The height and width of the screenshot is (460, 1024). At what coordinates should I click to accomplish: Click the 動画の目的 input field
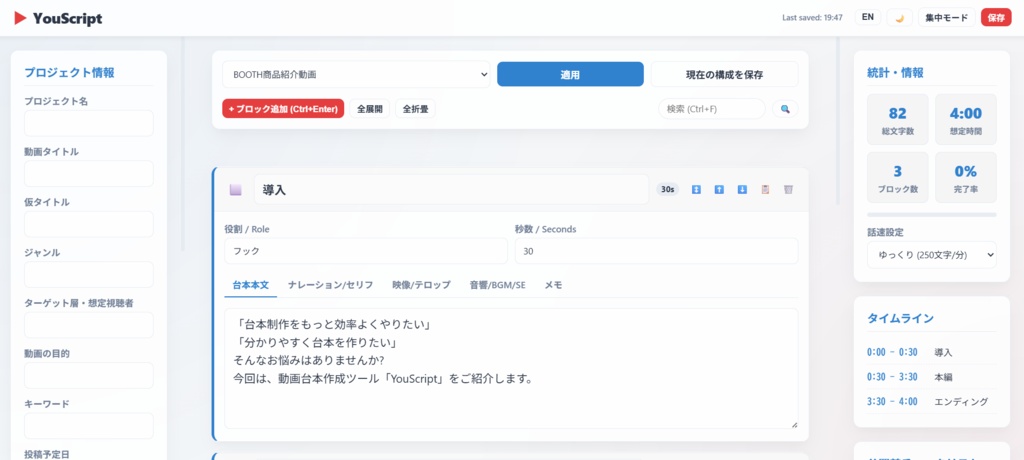click(x=89, y=376)
